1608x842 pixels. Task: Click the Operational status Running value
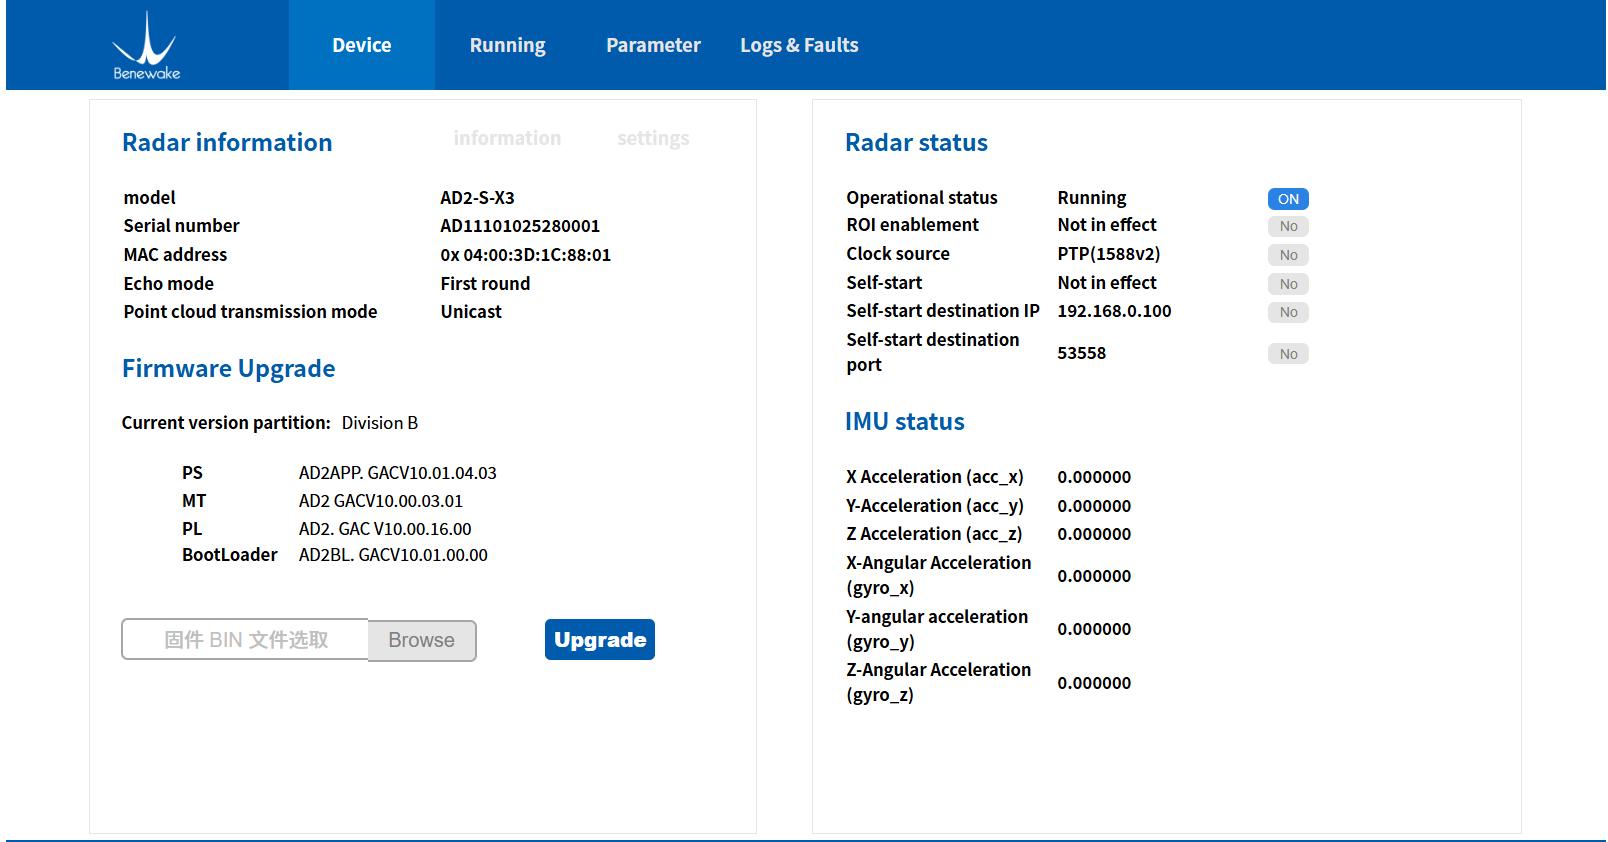pyautogui.click(x=1092, y=198)
